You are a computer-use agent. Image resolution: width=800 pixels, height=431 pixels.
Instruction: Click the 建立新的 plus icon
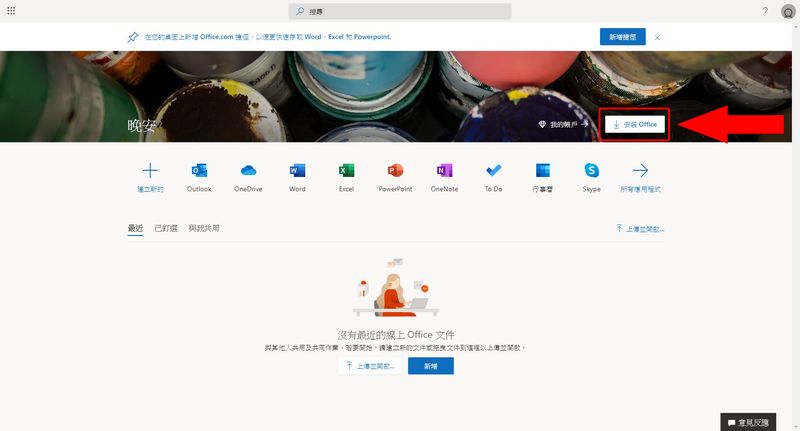[x=150, y=170]
